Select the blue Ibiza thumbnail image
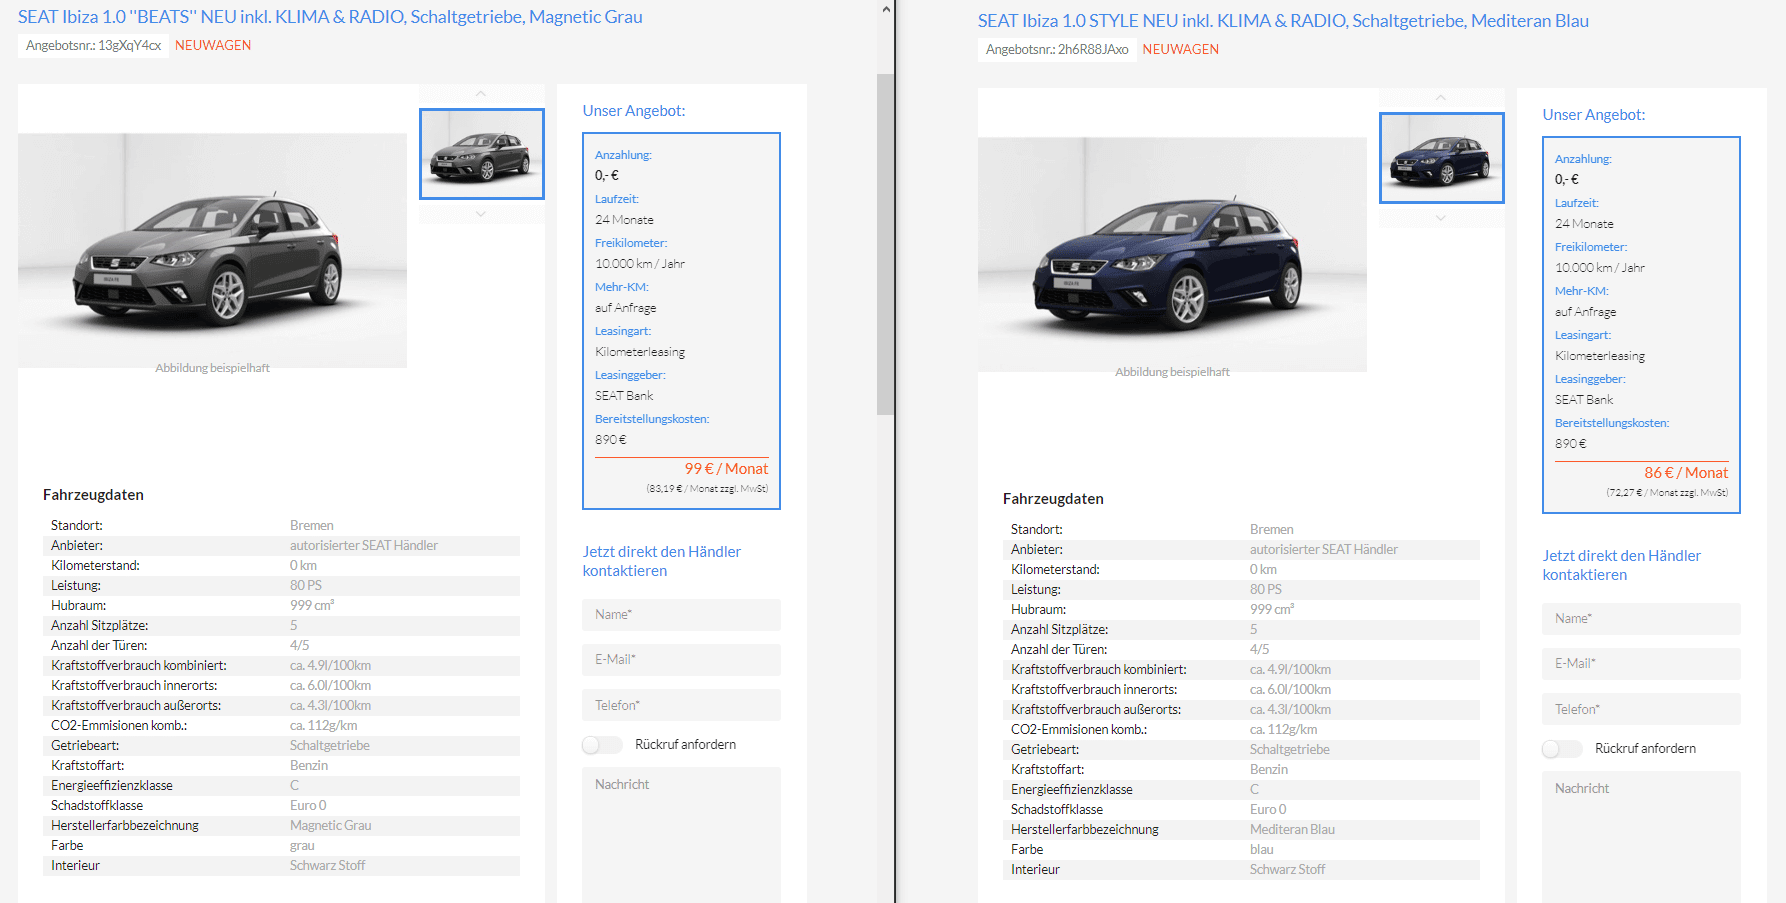This screenshot has height=903, width=1786. coord(1442,158)
